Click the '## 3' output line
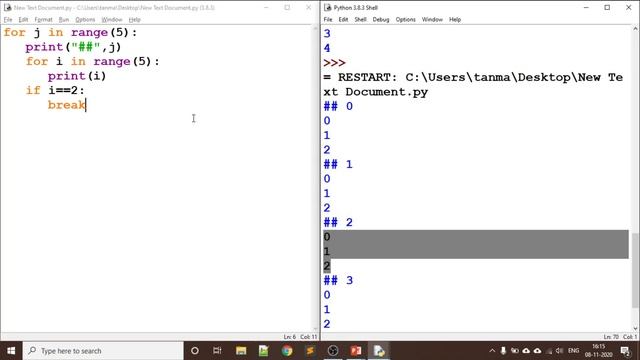640x360 pixels. point(338,280)
